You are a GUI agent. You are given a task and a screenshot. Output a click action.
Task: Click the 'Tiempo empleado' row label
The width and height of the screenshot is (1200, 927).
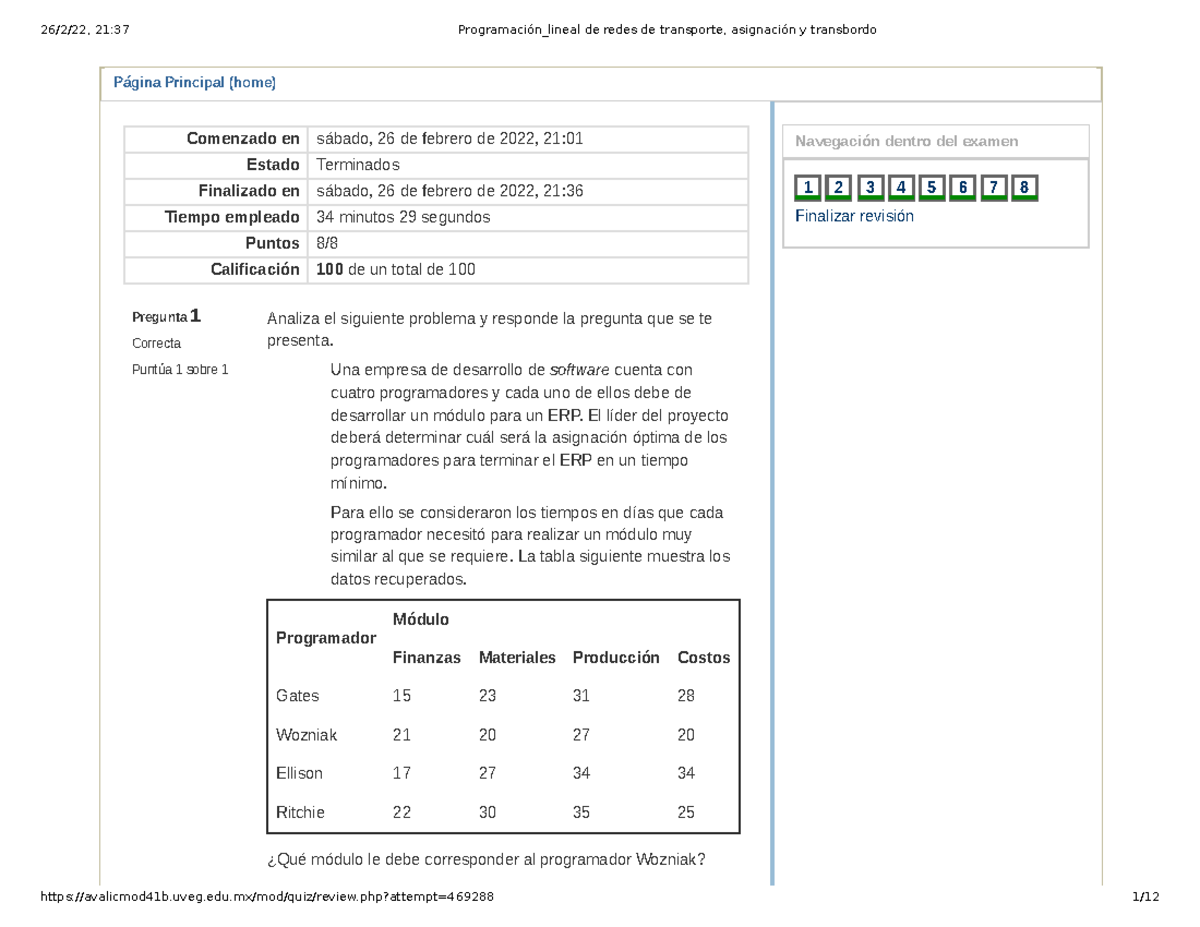pos(232,217)
